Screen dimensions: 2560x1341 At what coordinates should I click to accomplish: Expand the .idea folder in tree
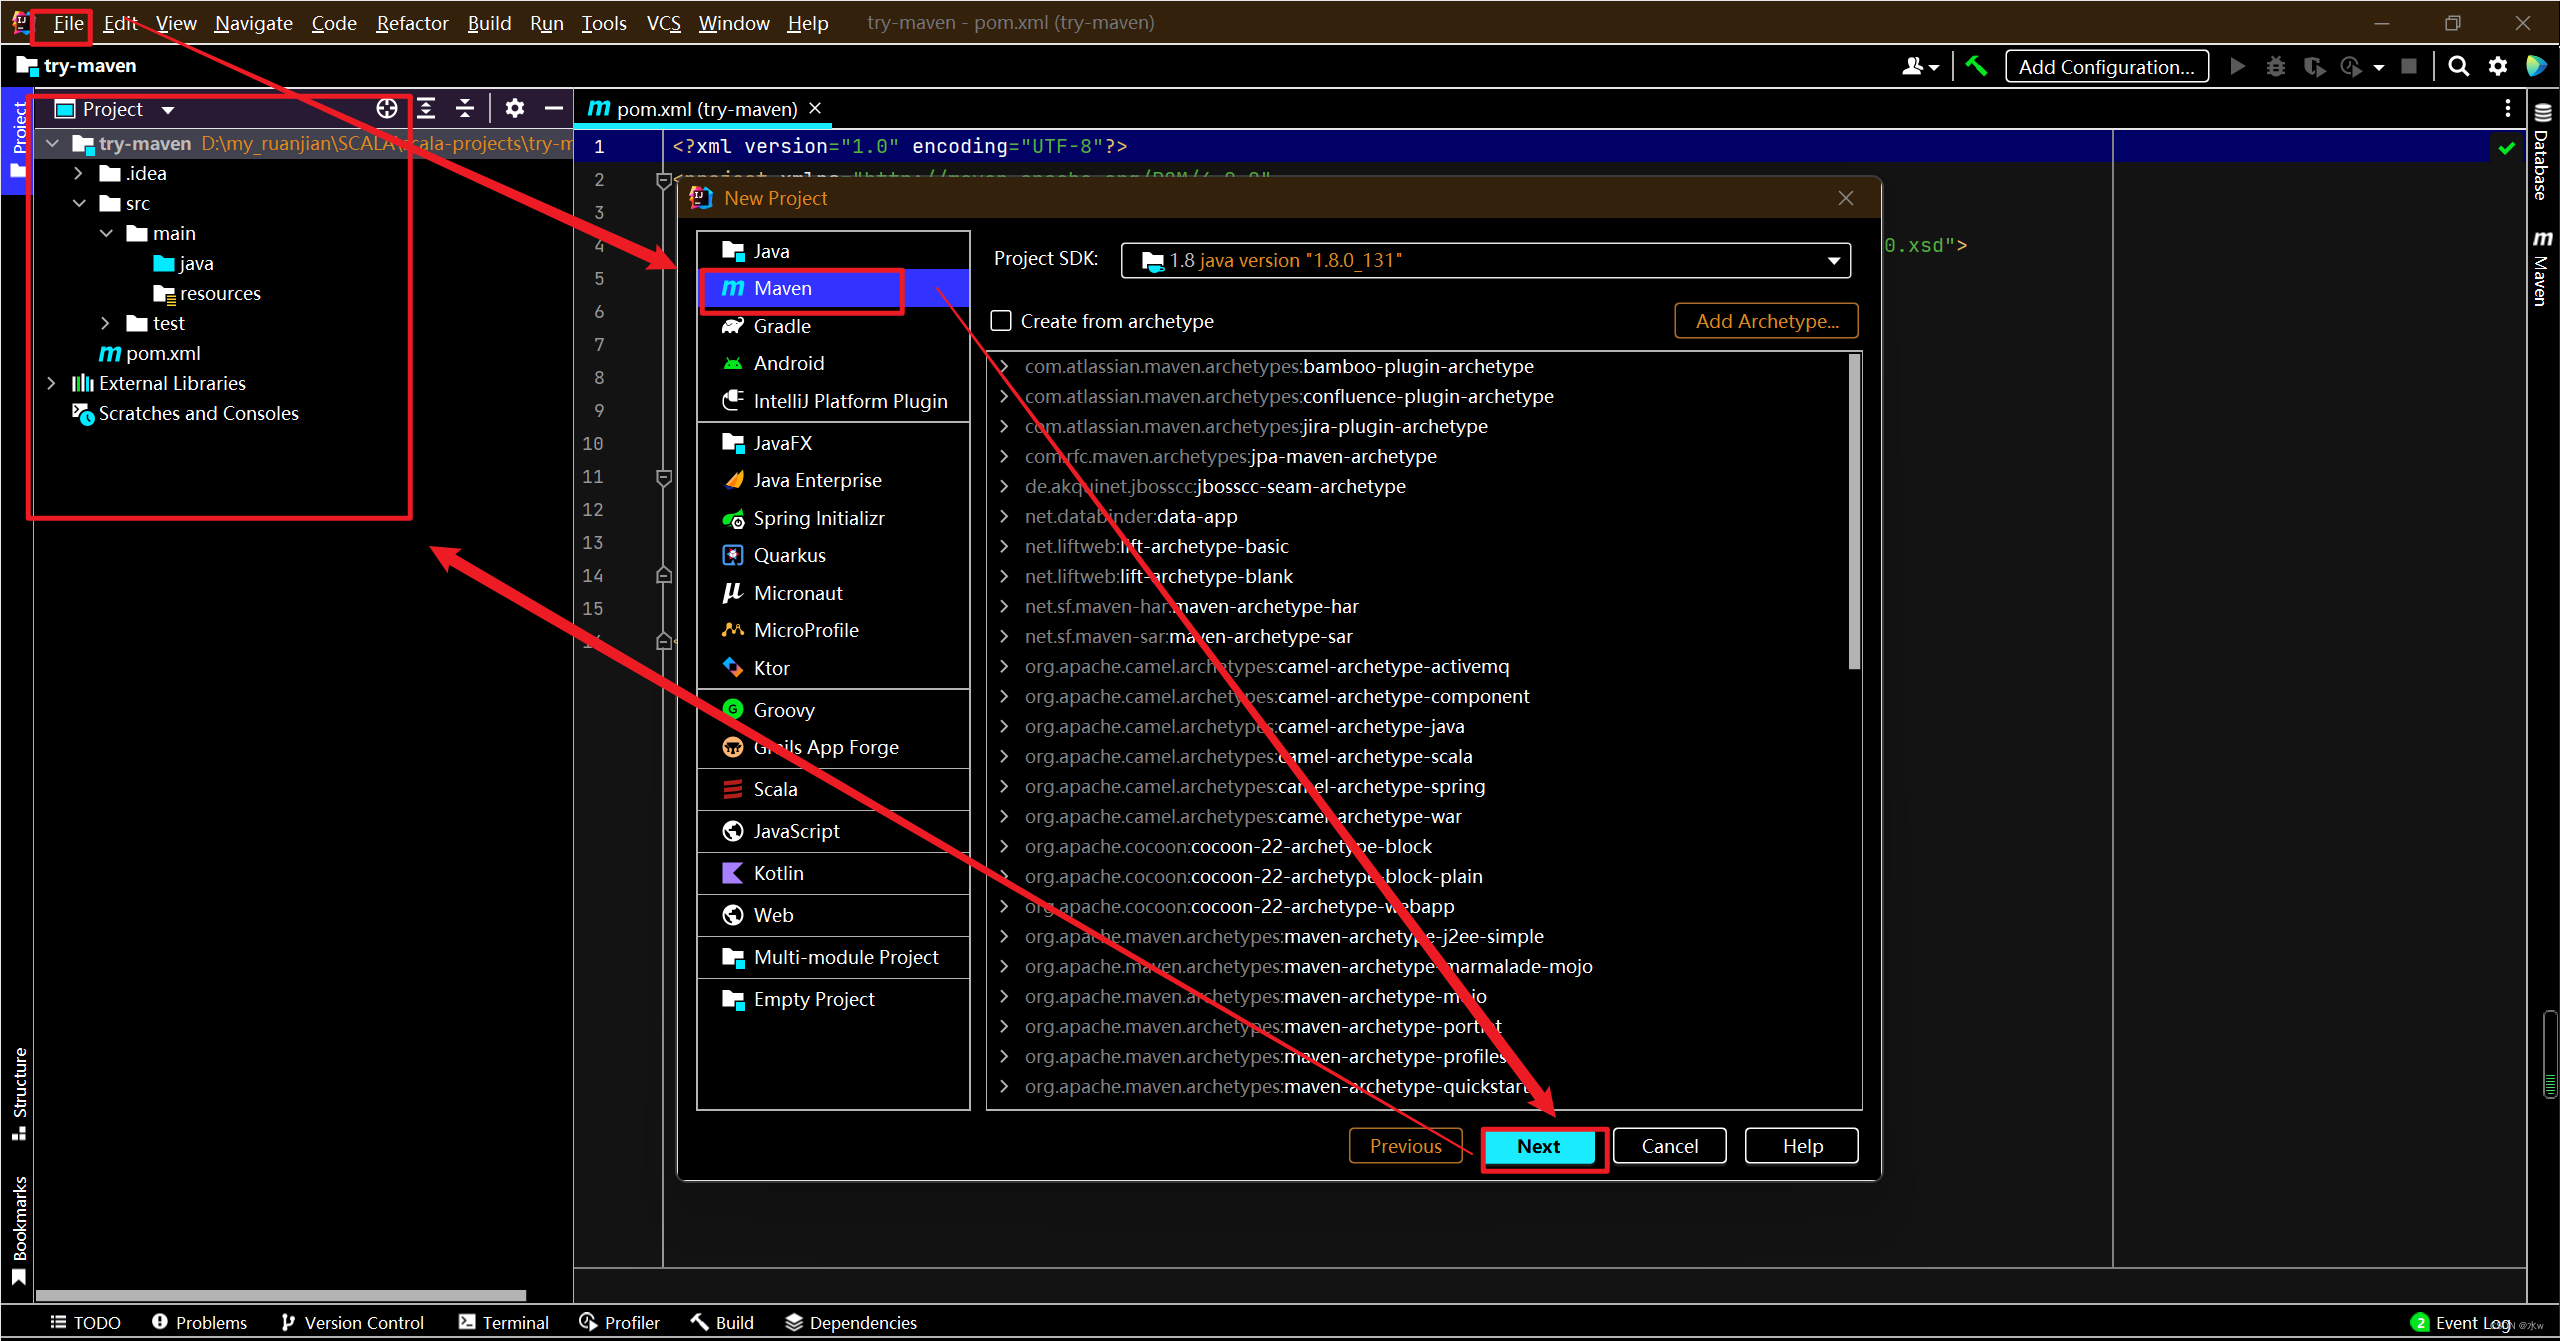click(79, 173)
